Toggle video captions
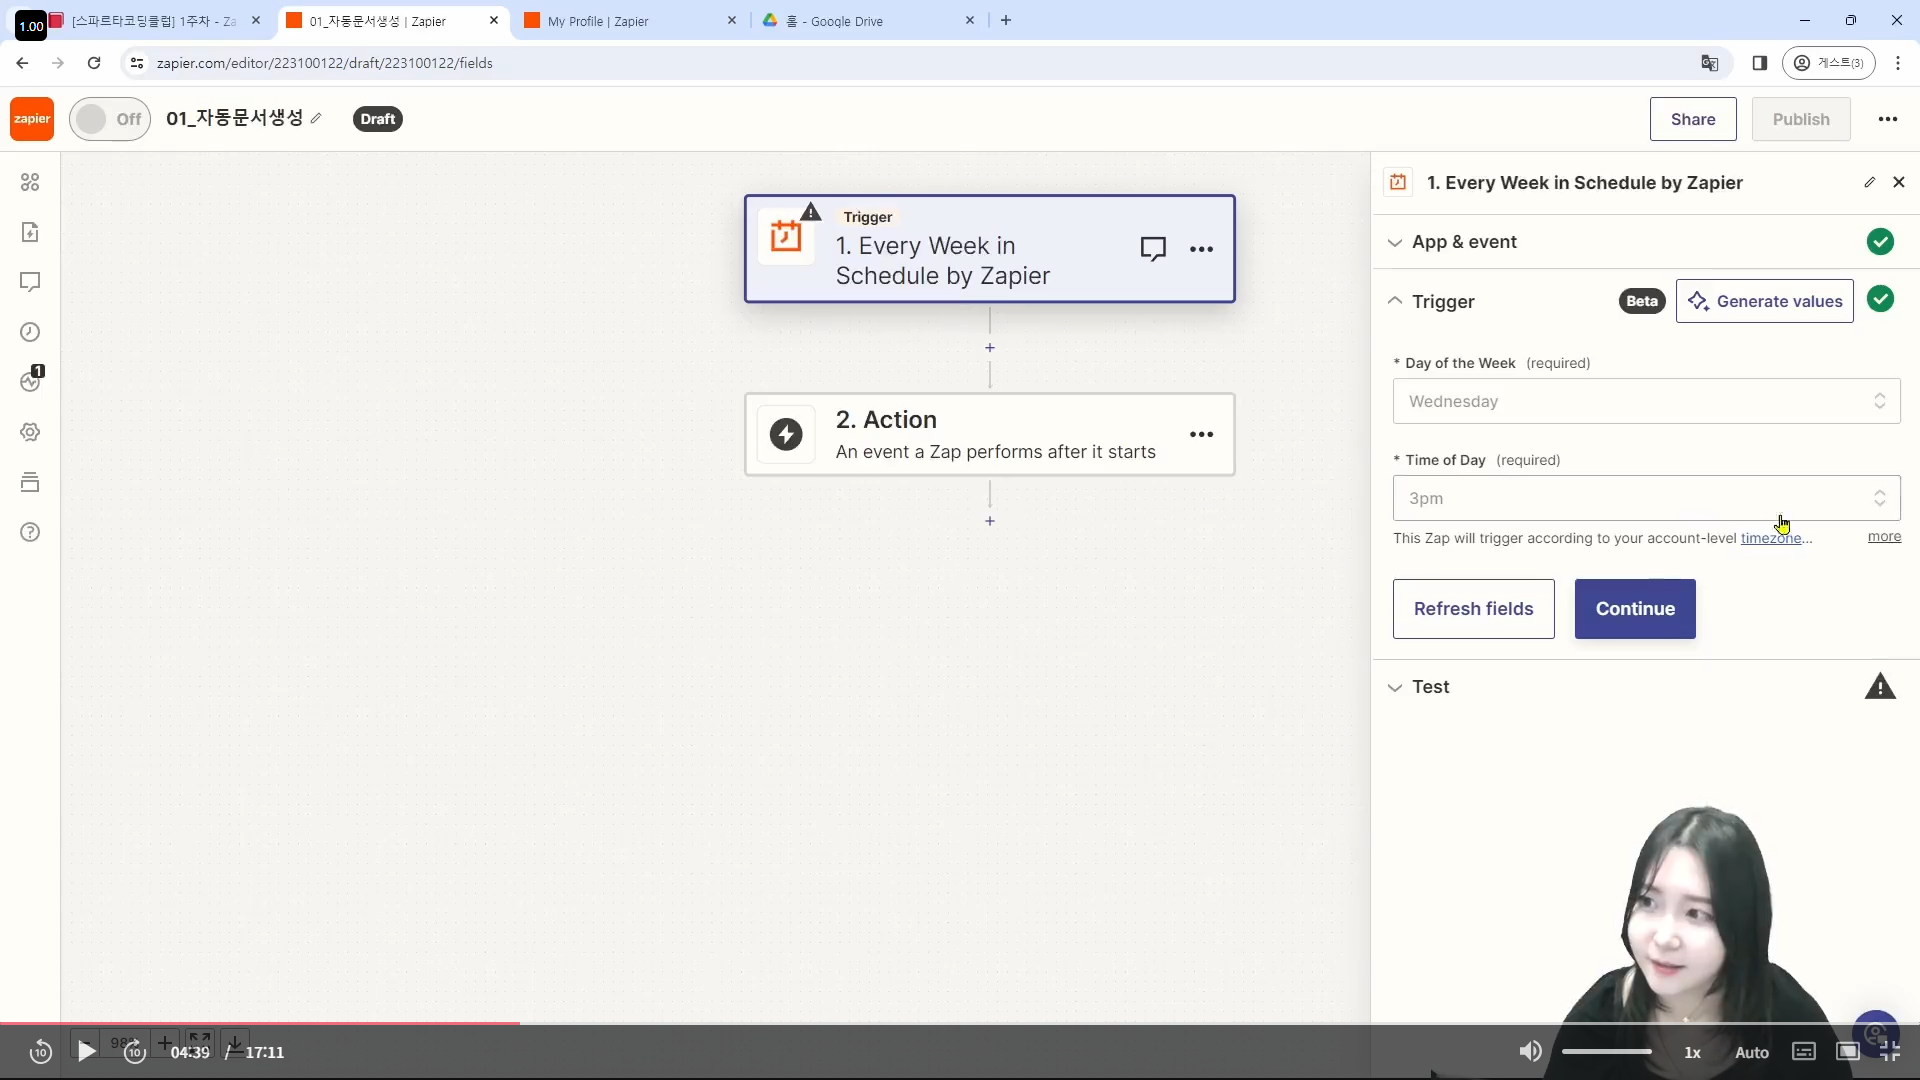The image size is (1920, 1080). pyautogui.click(x=1804, y=1051)
